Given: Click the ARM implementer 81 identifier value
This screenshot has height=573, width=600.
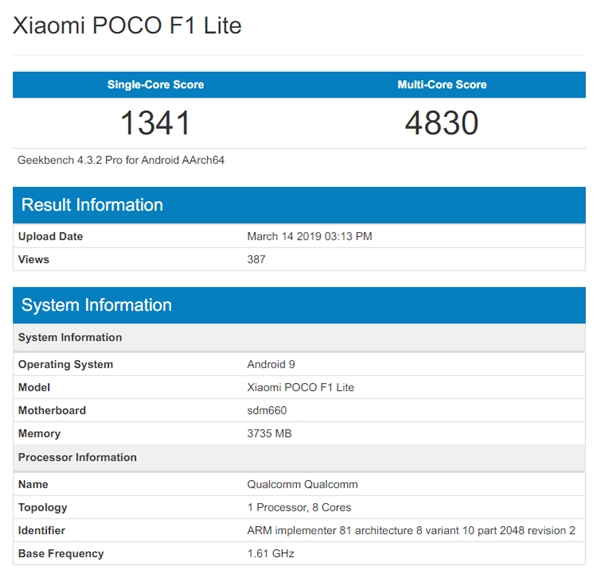Looking at the screenshot, I should click(411, 530).
